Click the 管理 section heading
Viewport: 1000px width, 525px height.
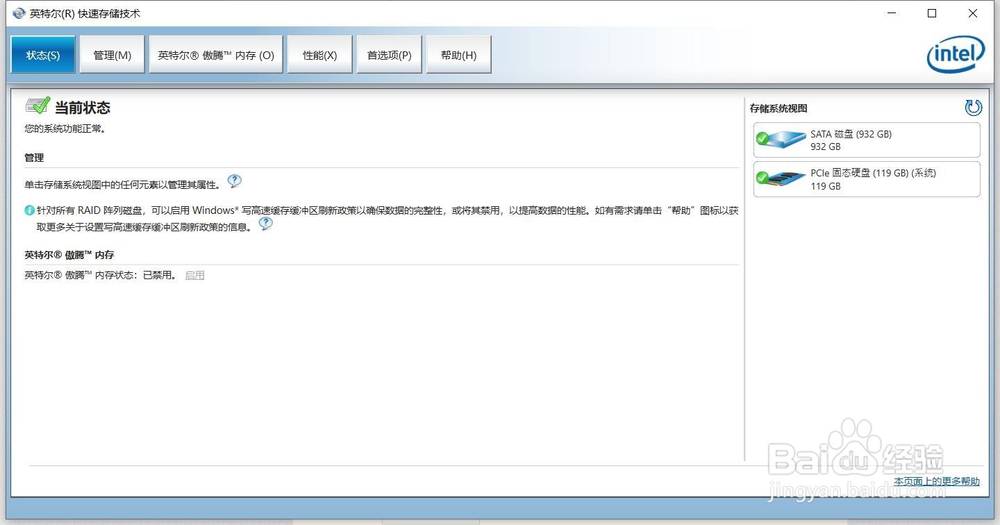pos(34,158)
